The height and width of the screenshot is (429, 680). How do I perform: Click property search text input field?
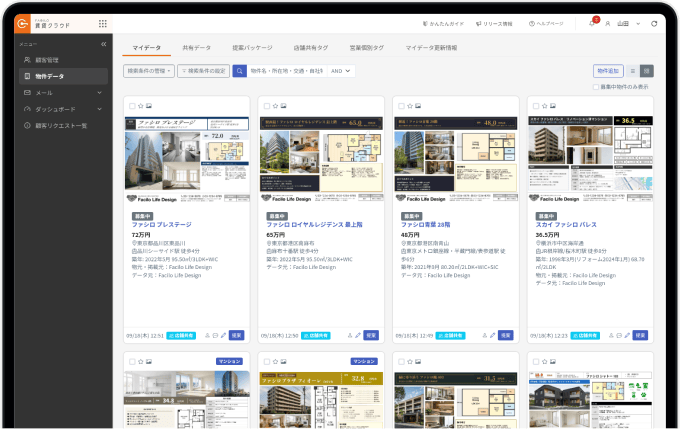(x=287, y=71)
